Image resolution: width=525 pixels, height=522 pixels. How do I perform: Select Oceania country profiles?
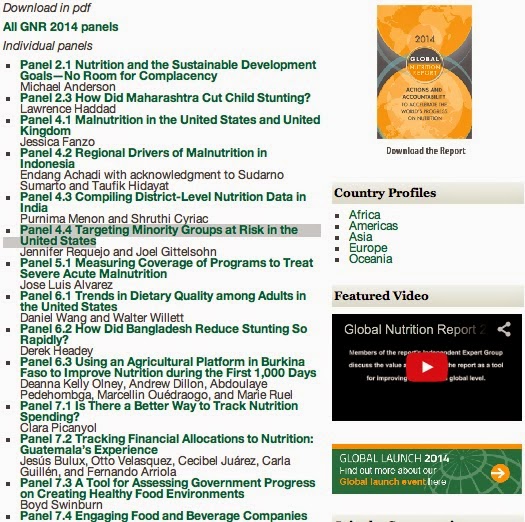(x=371, y=259)
